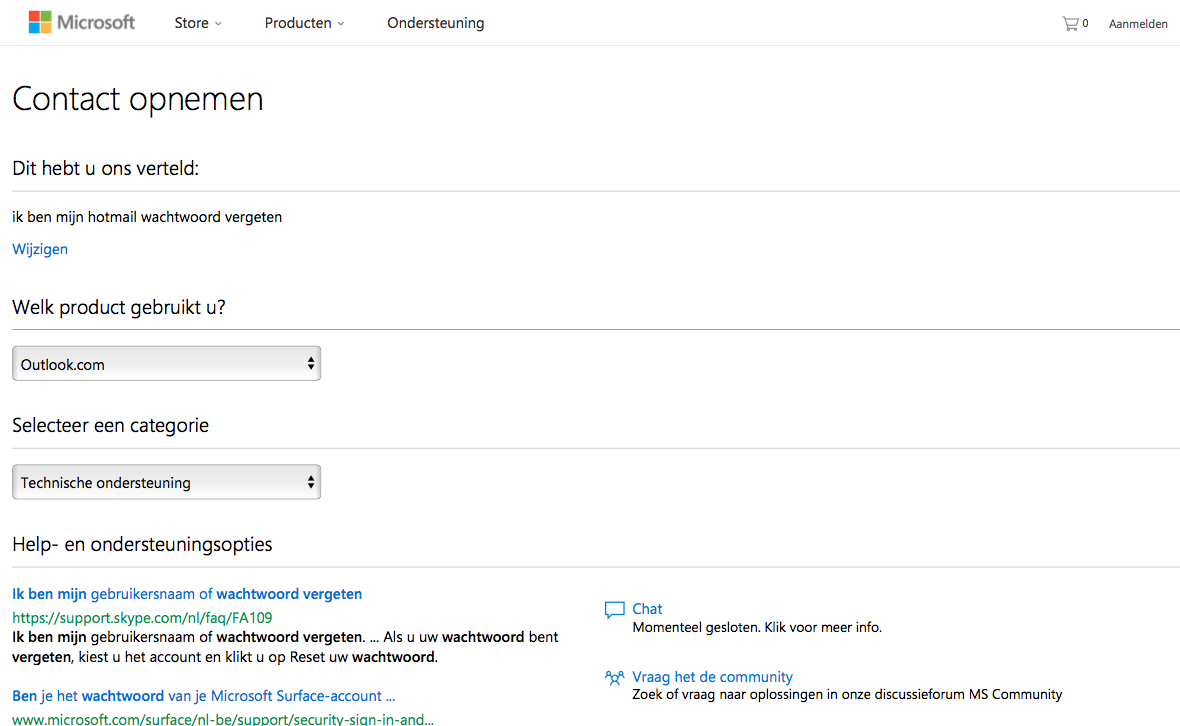Click the MS Community discussieforum description text
Image resolution: width=1180 pixels, height=726 pixels.
[847, 694]
